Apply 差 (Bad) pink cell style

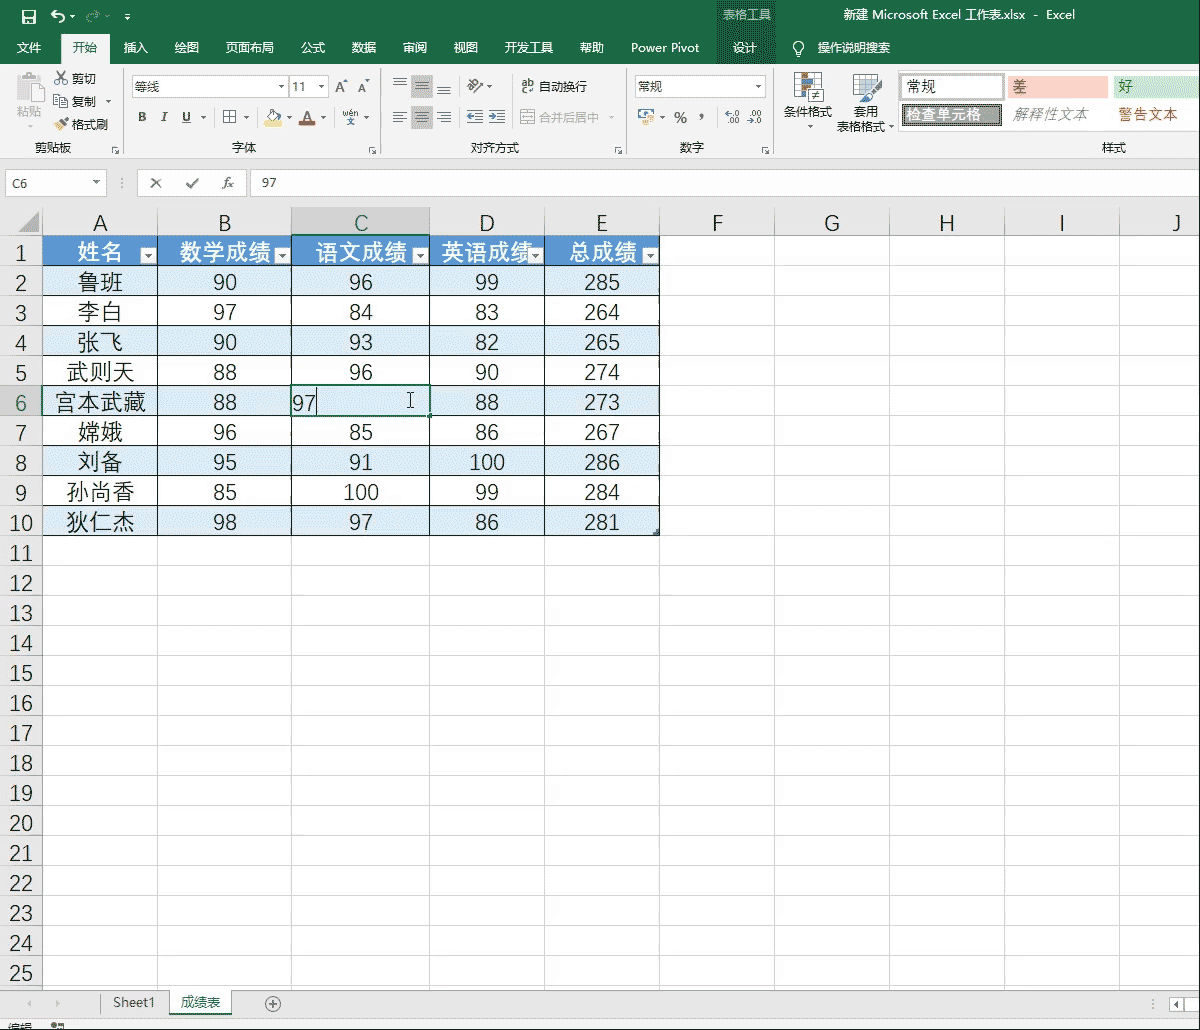(x=1057, y=87)
